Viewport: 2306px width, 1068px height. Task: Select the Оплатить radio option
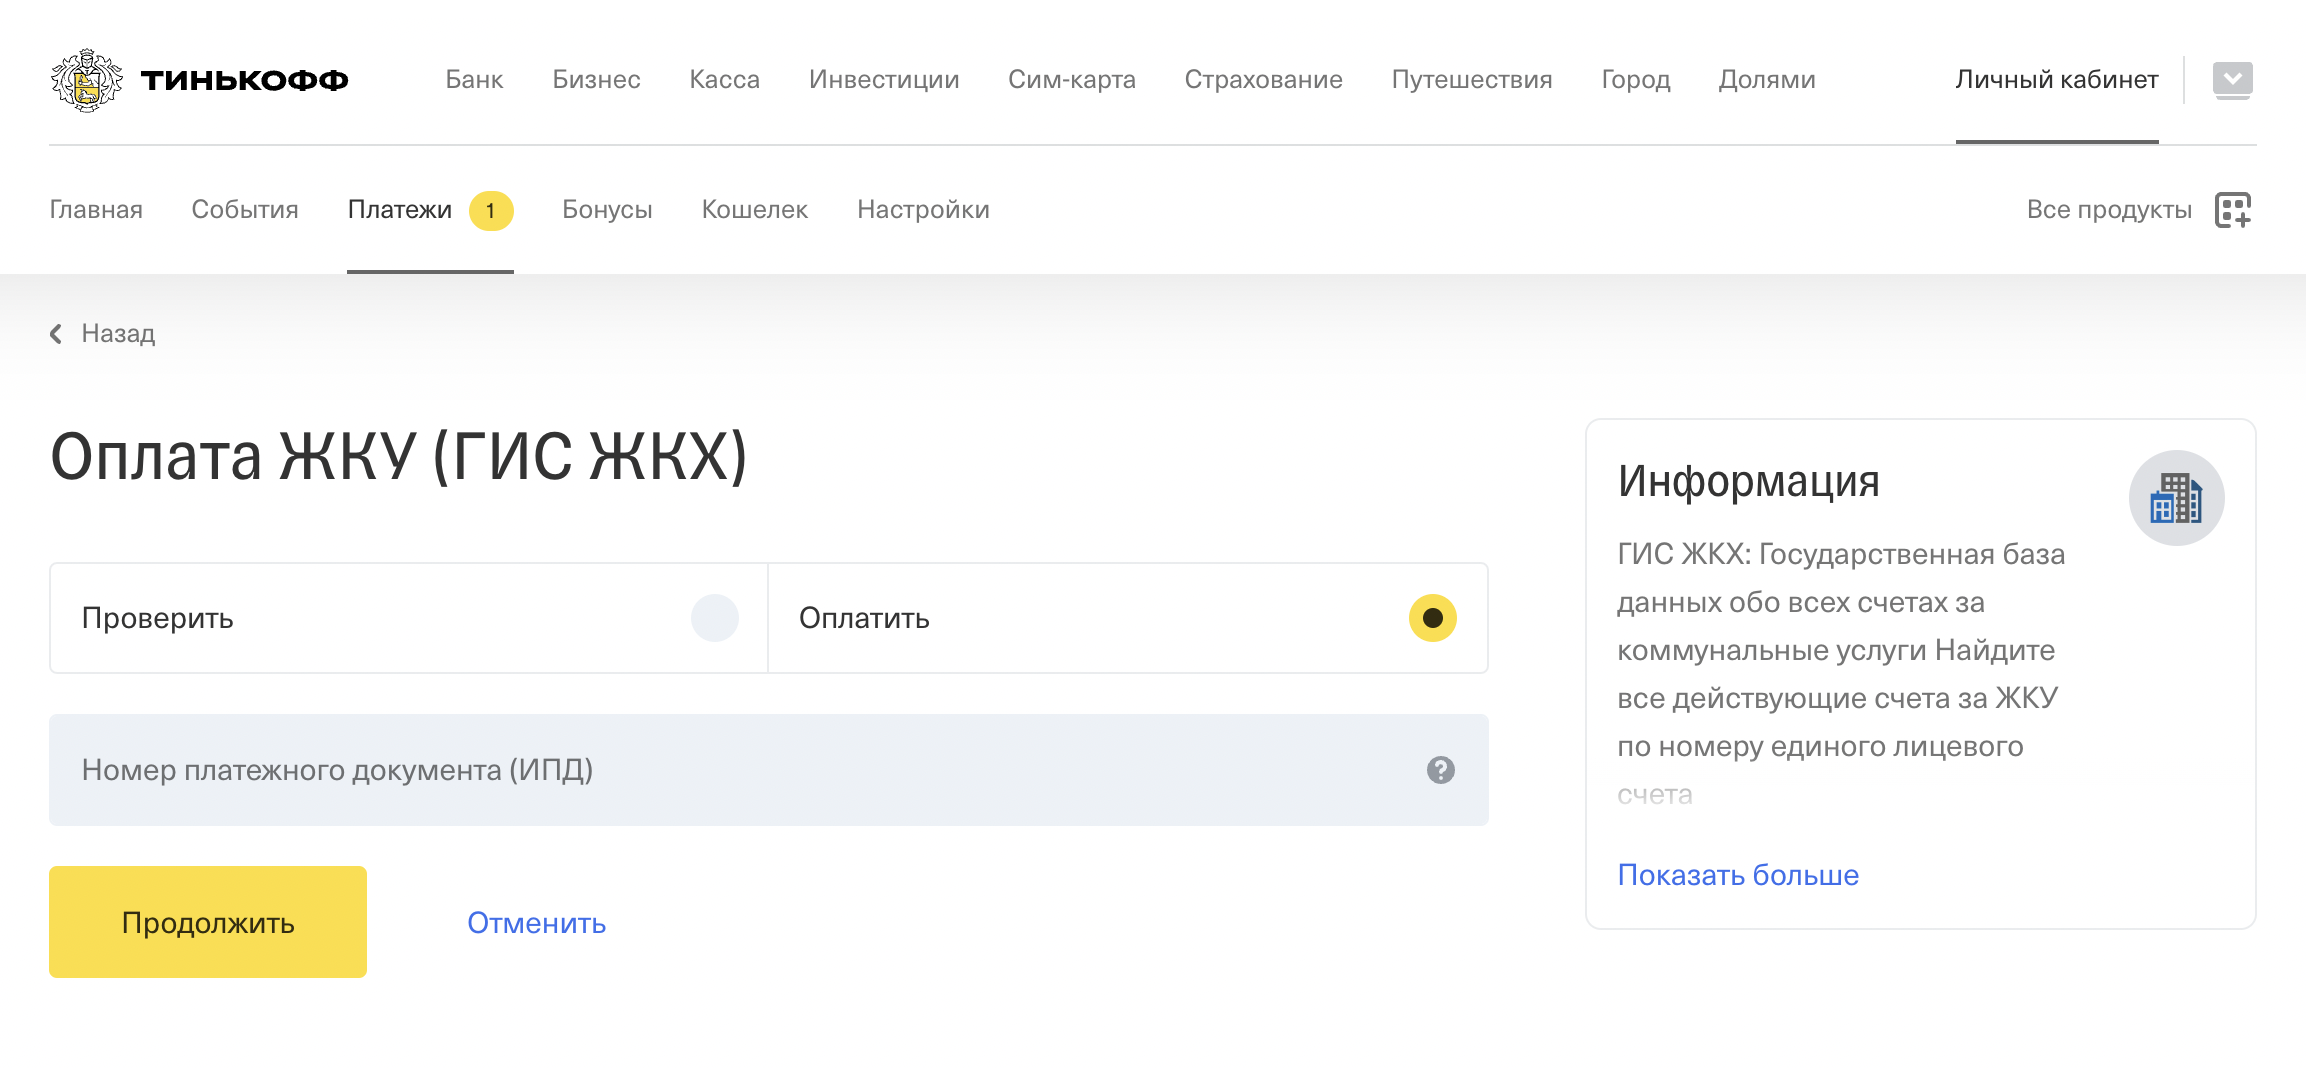pos(1128,618)
